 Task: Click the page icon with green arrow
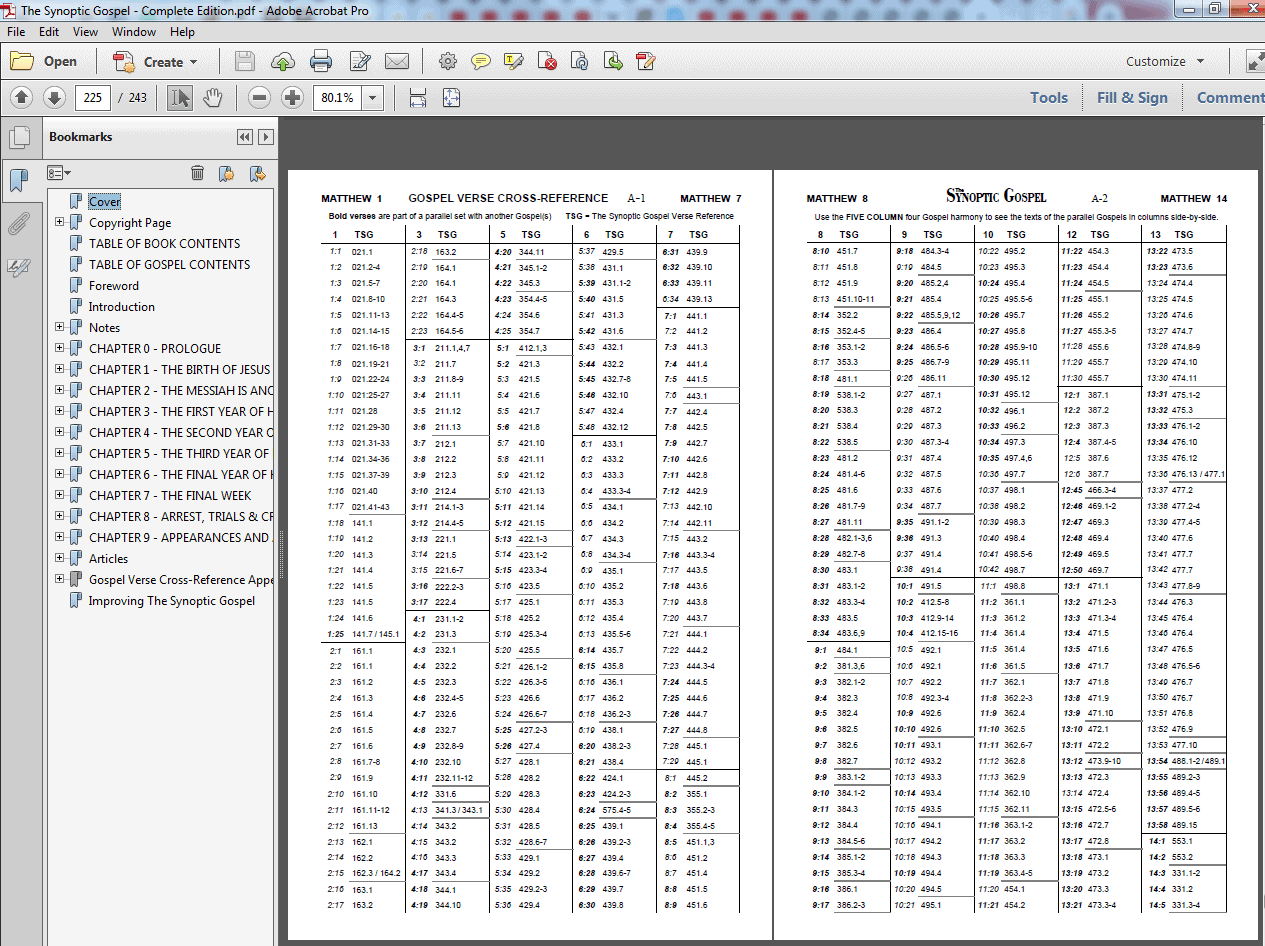click(613, 61)
